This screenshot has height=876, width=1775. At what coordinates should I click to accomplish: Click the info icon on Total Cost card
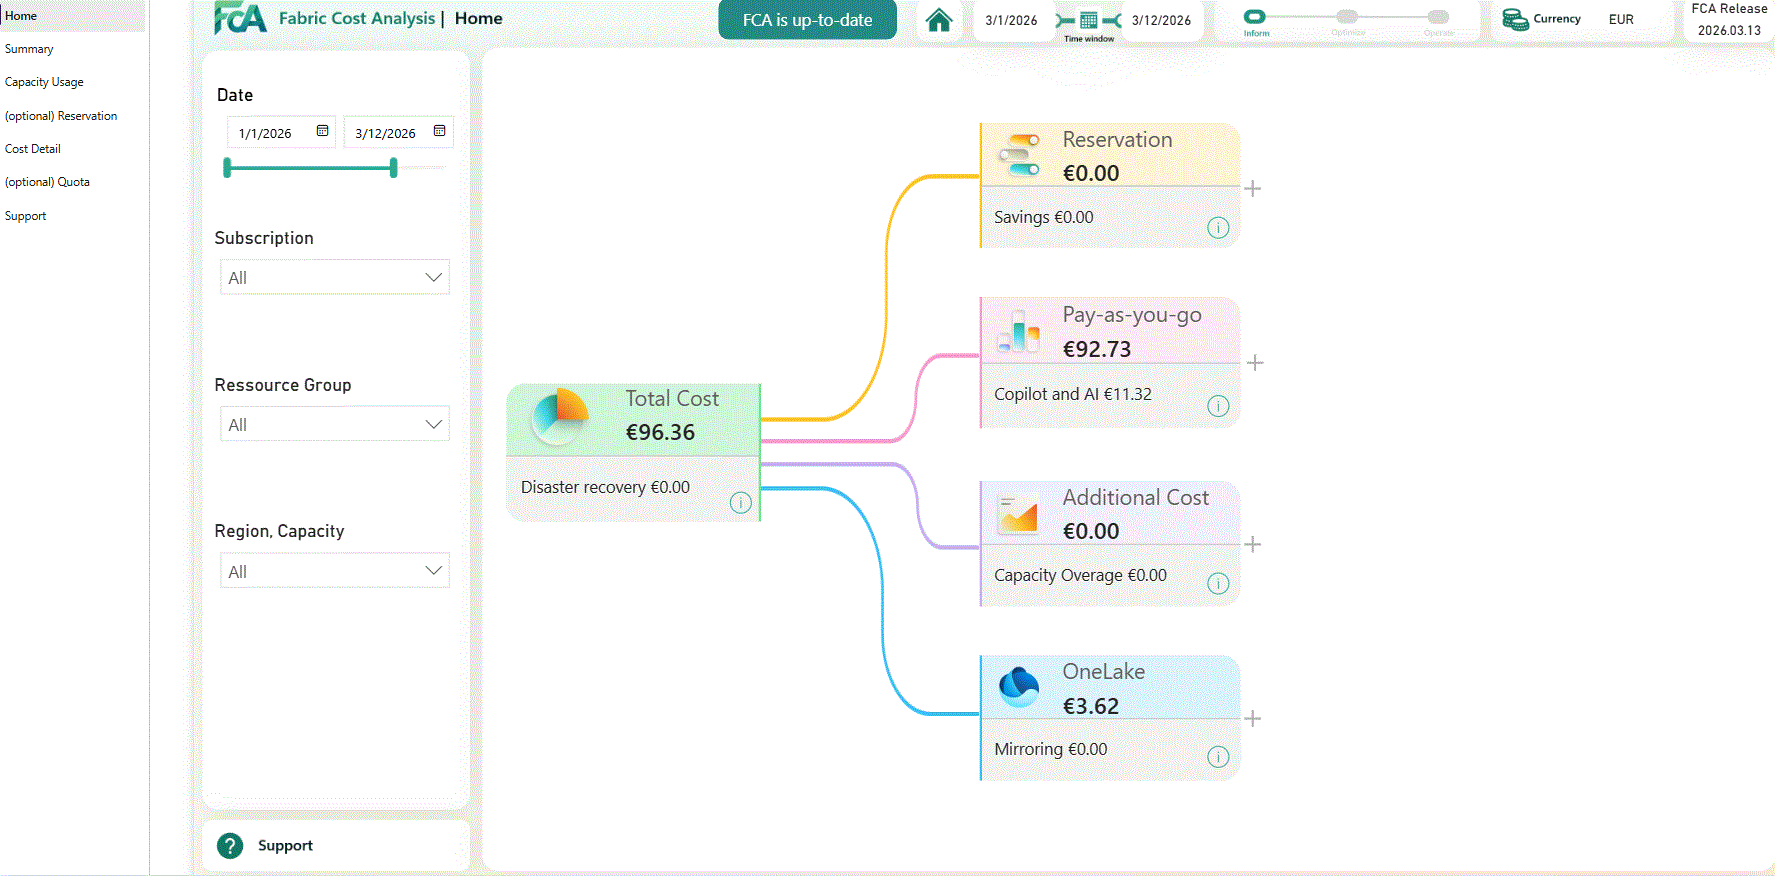point(740,502)
